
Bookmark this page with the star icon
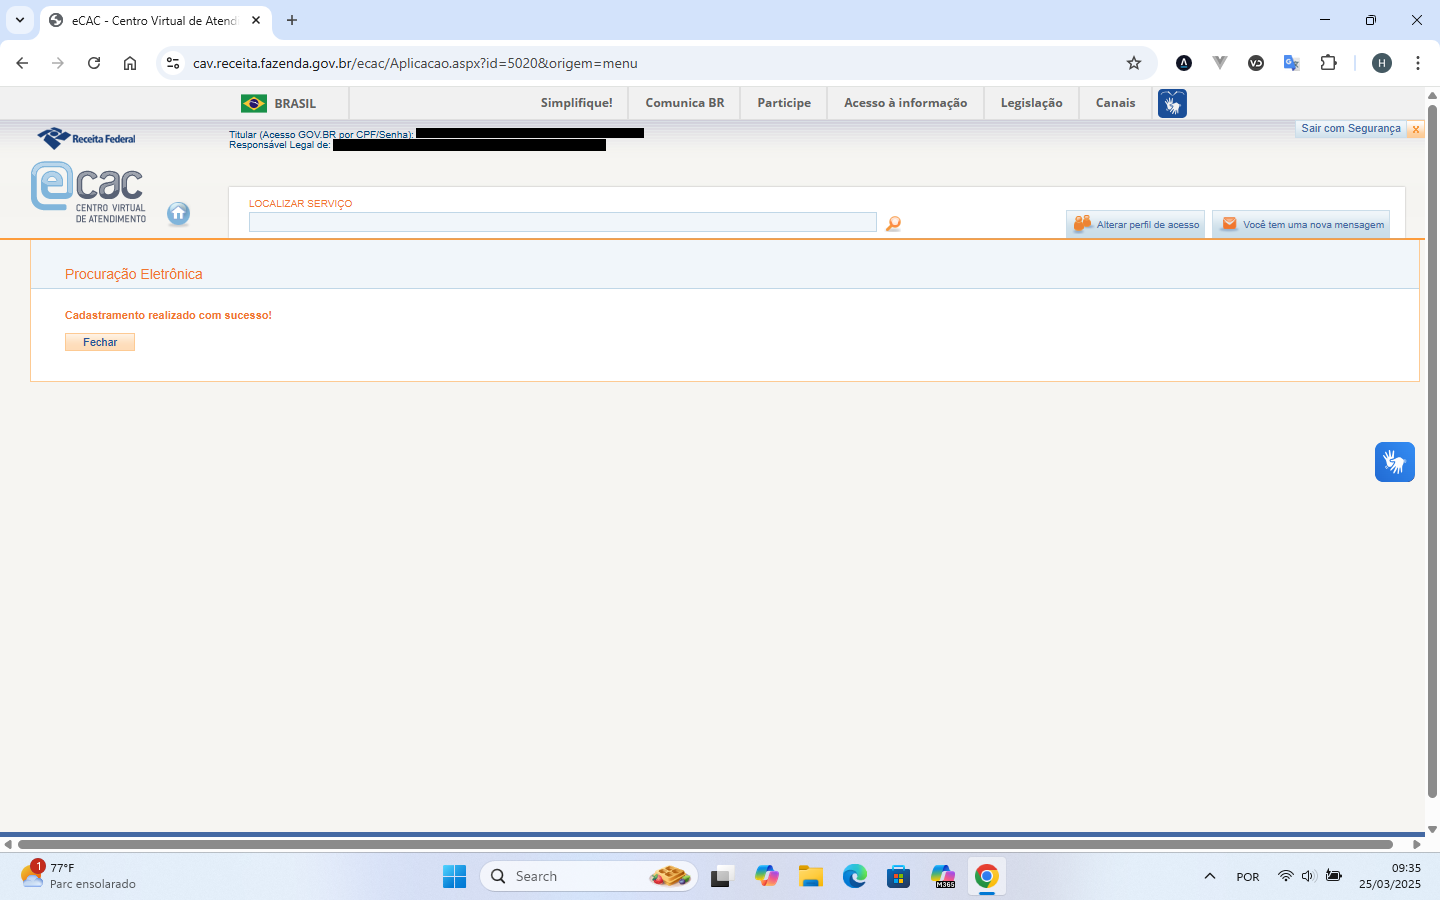(1134, 63)
